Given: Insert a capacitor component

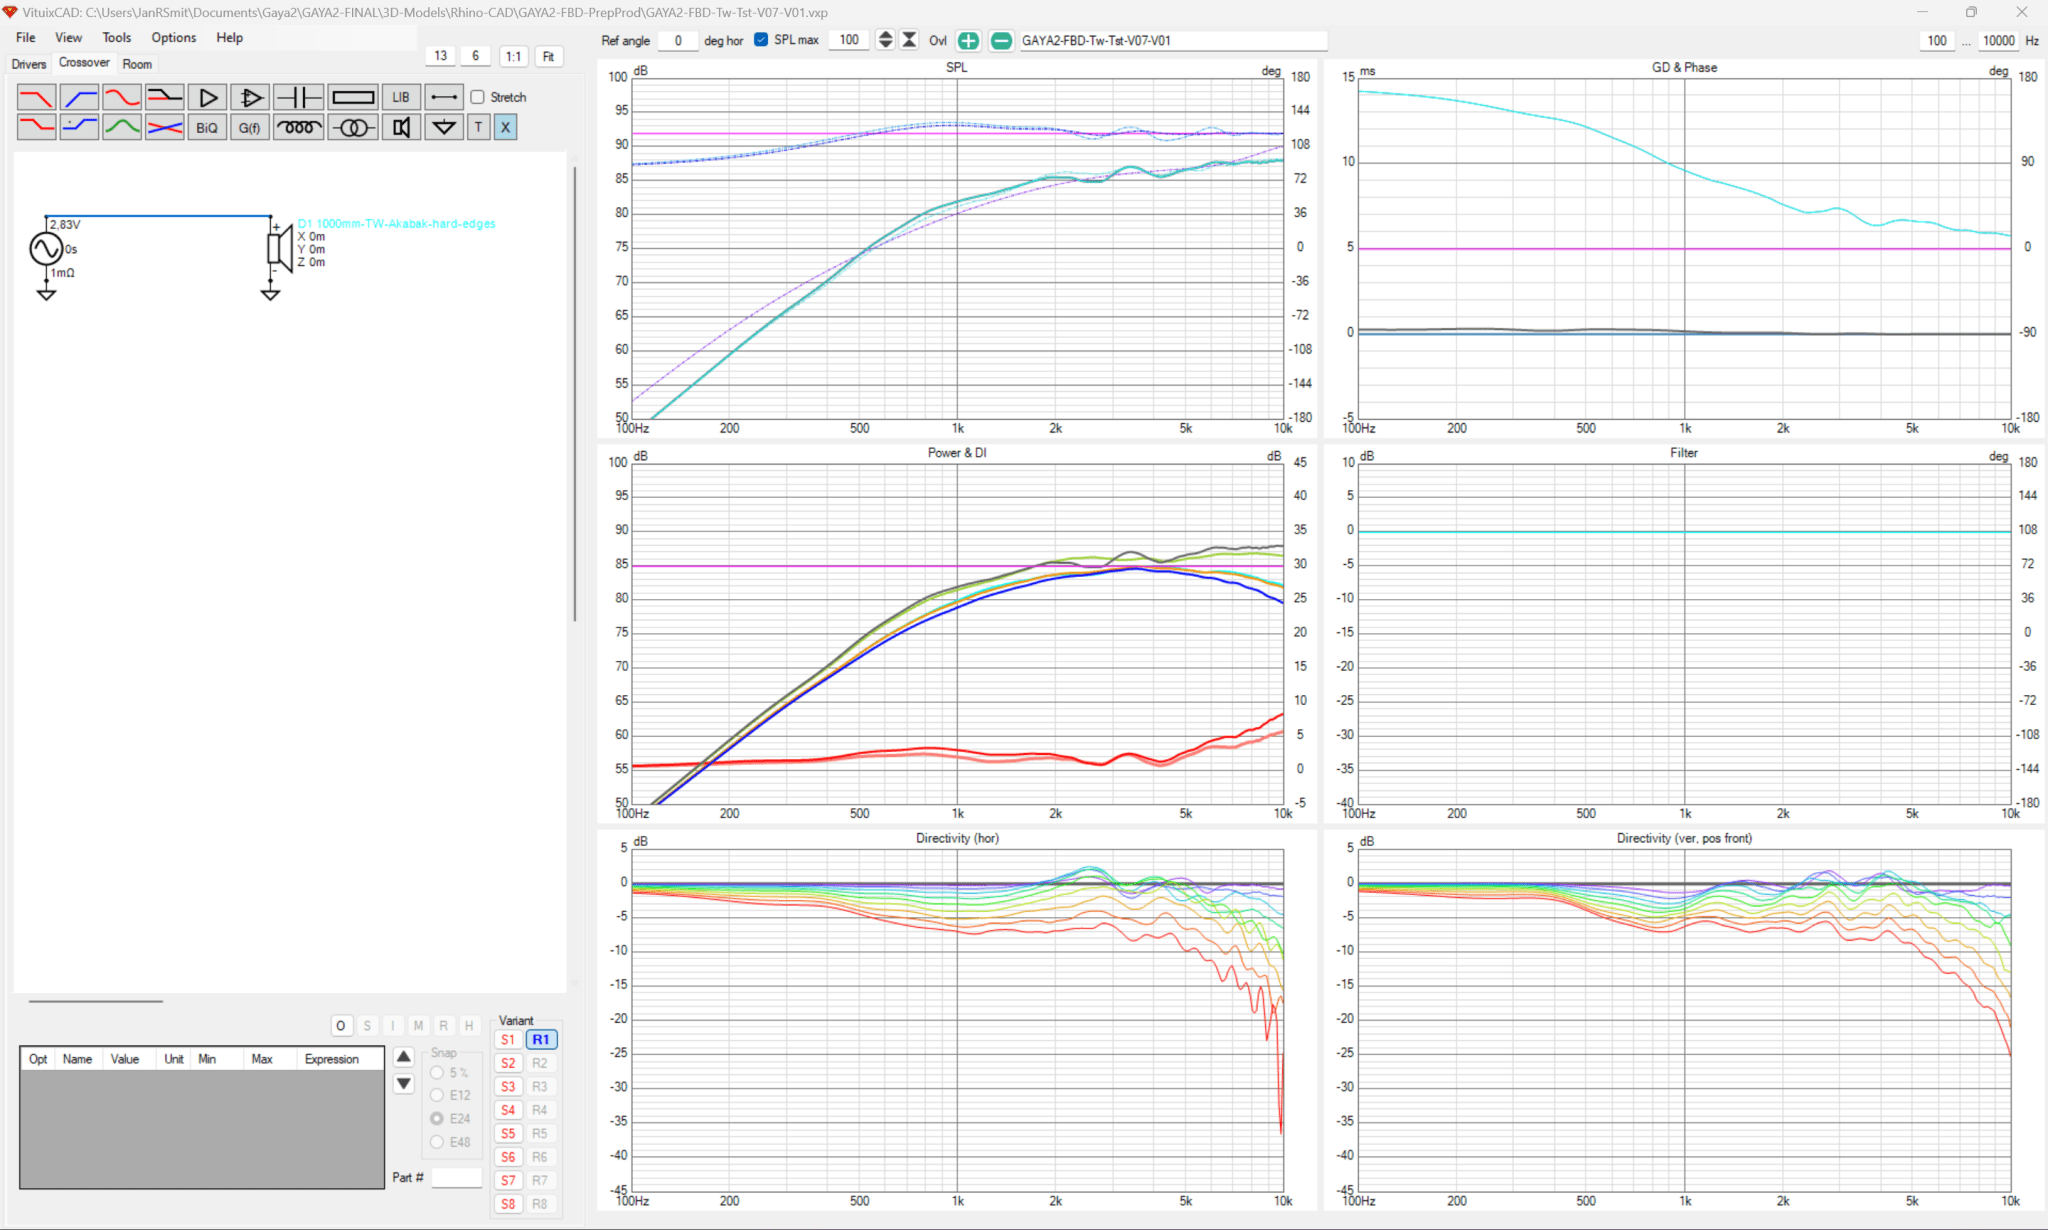Looking at the screenshot, I should pos(298,97).
